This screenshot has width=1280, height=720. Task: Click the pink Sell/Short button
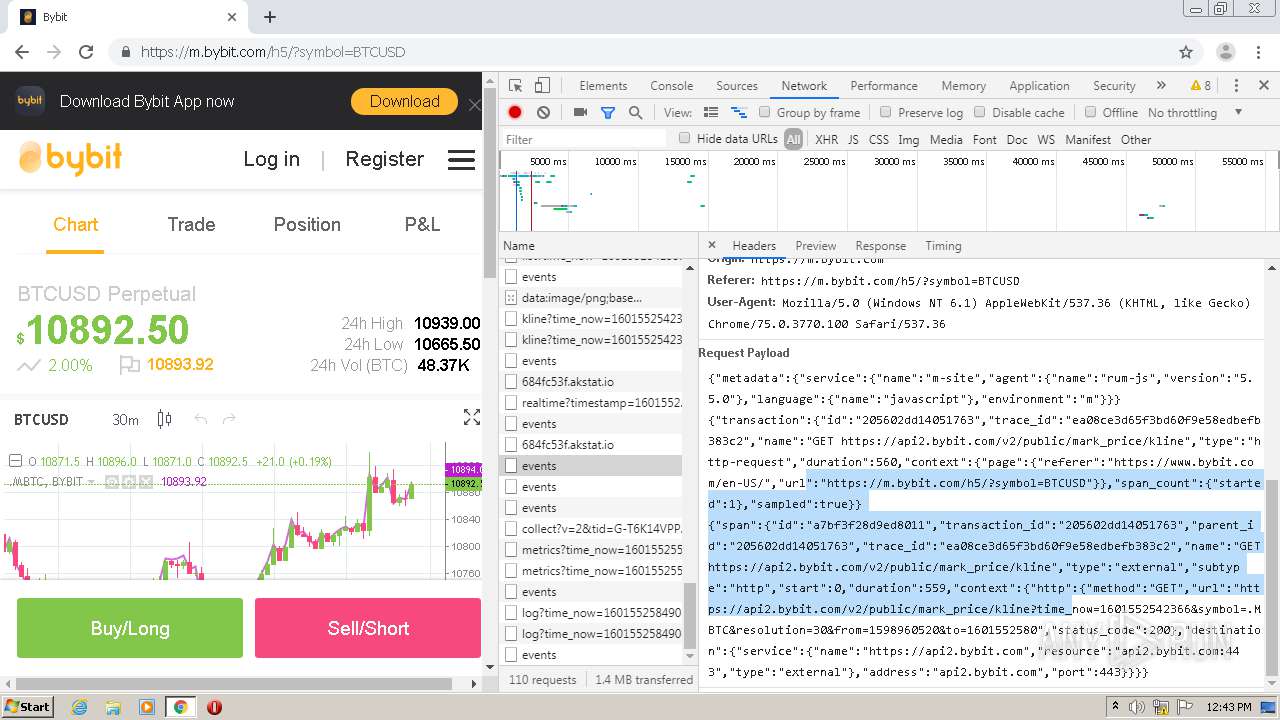[368, 628]
